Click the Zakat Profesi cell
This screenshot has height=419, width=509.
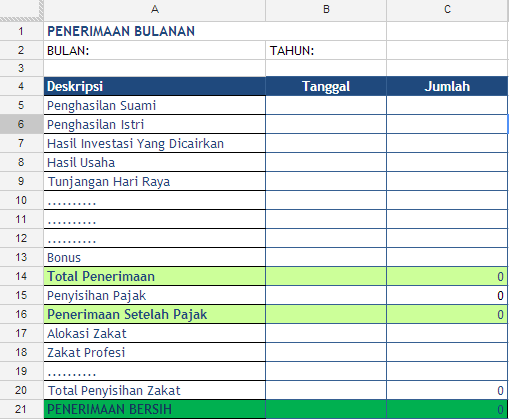pos(155,352)
